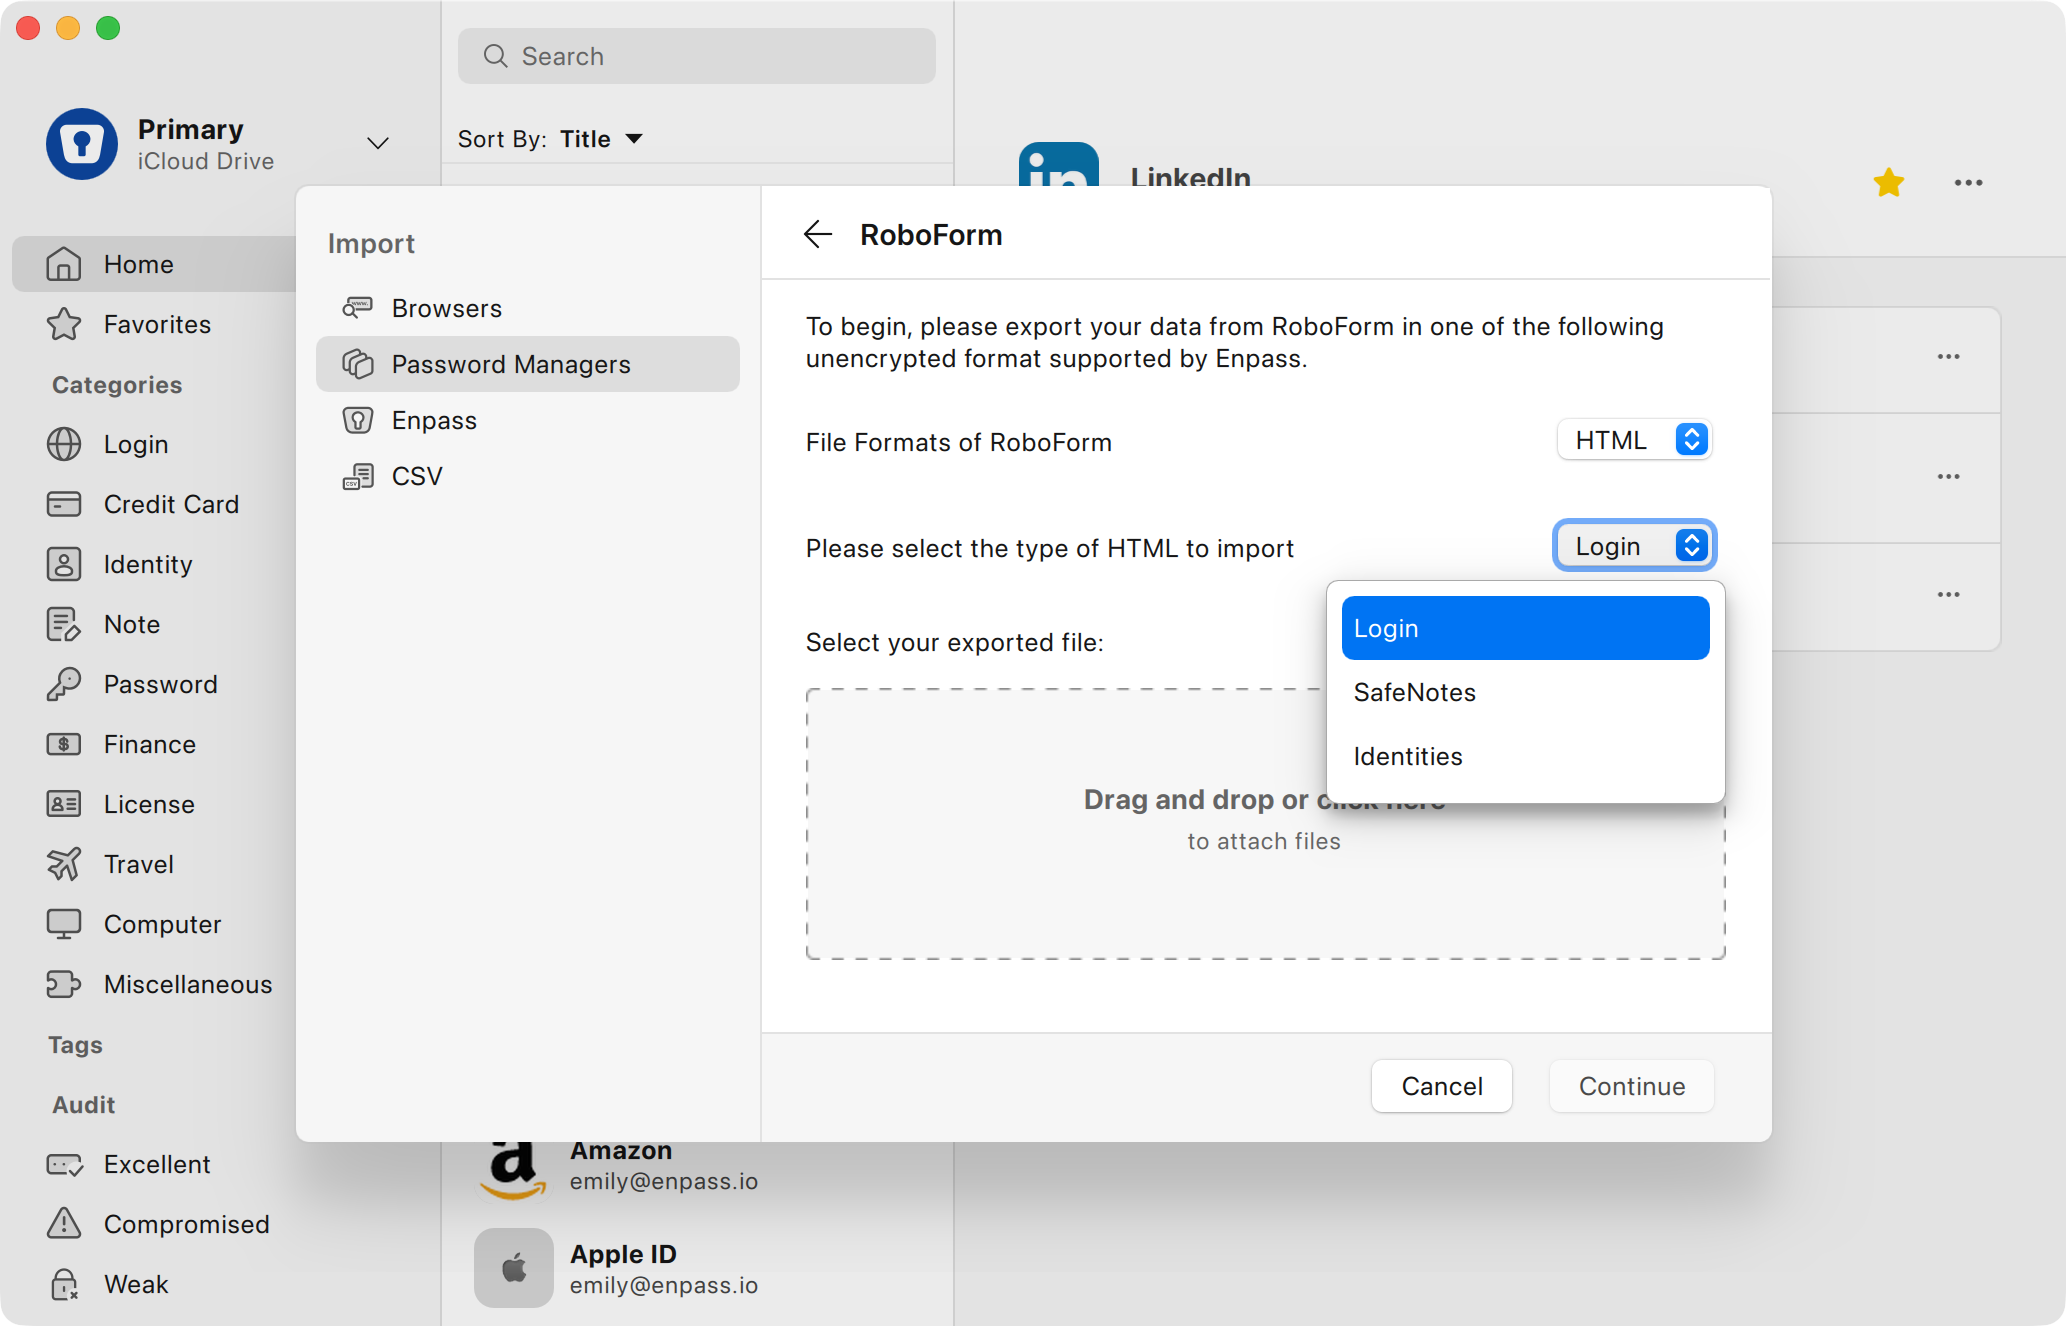
Task: Click the drag and drop file area
Action: (1265, 824)
